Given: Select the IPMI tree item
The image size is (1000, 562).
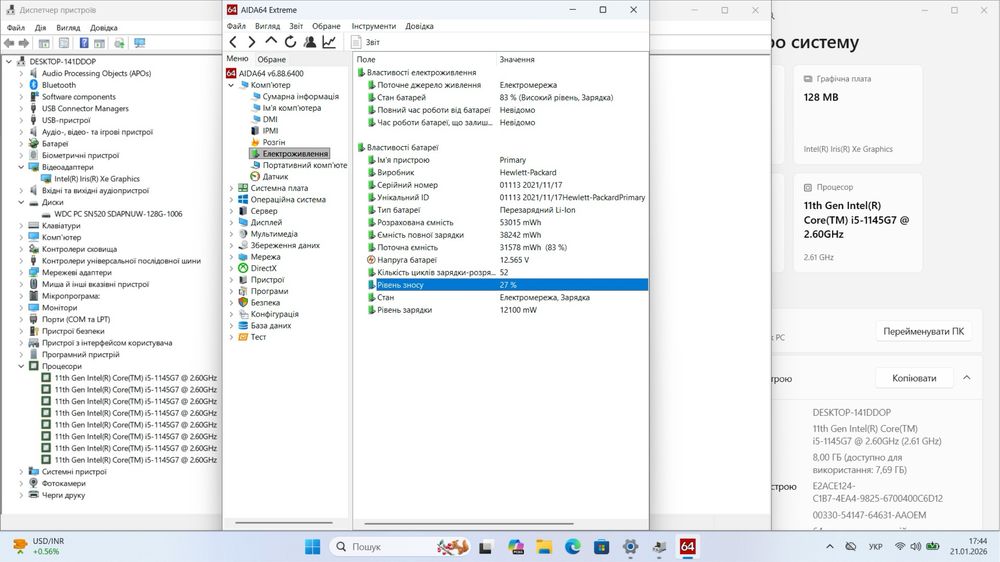Looking at the screenshot, I should pyautogui.click(x=270, y=131).
